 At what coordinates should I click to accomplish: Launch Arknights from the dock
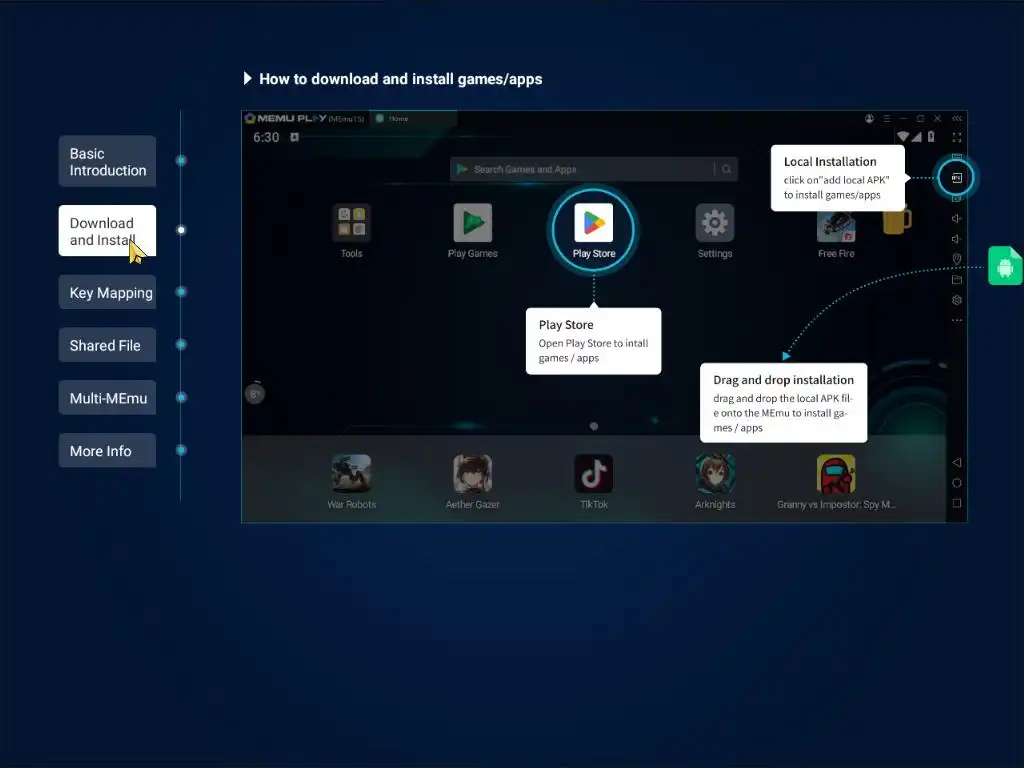click(715, 473)
